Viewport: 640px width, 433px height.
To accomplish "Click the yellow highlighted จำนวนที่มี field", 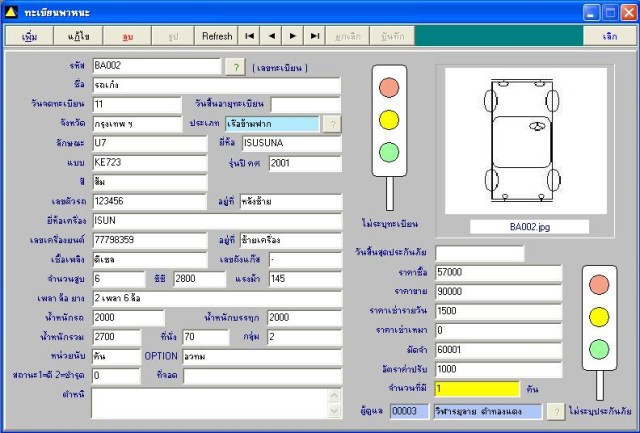I will [x=477, y=388].
